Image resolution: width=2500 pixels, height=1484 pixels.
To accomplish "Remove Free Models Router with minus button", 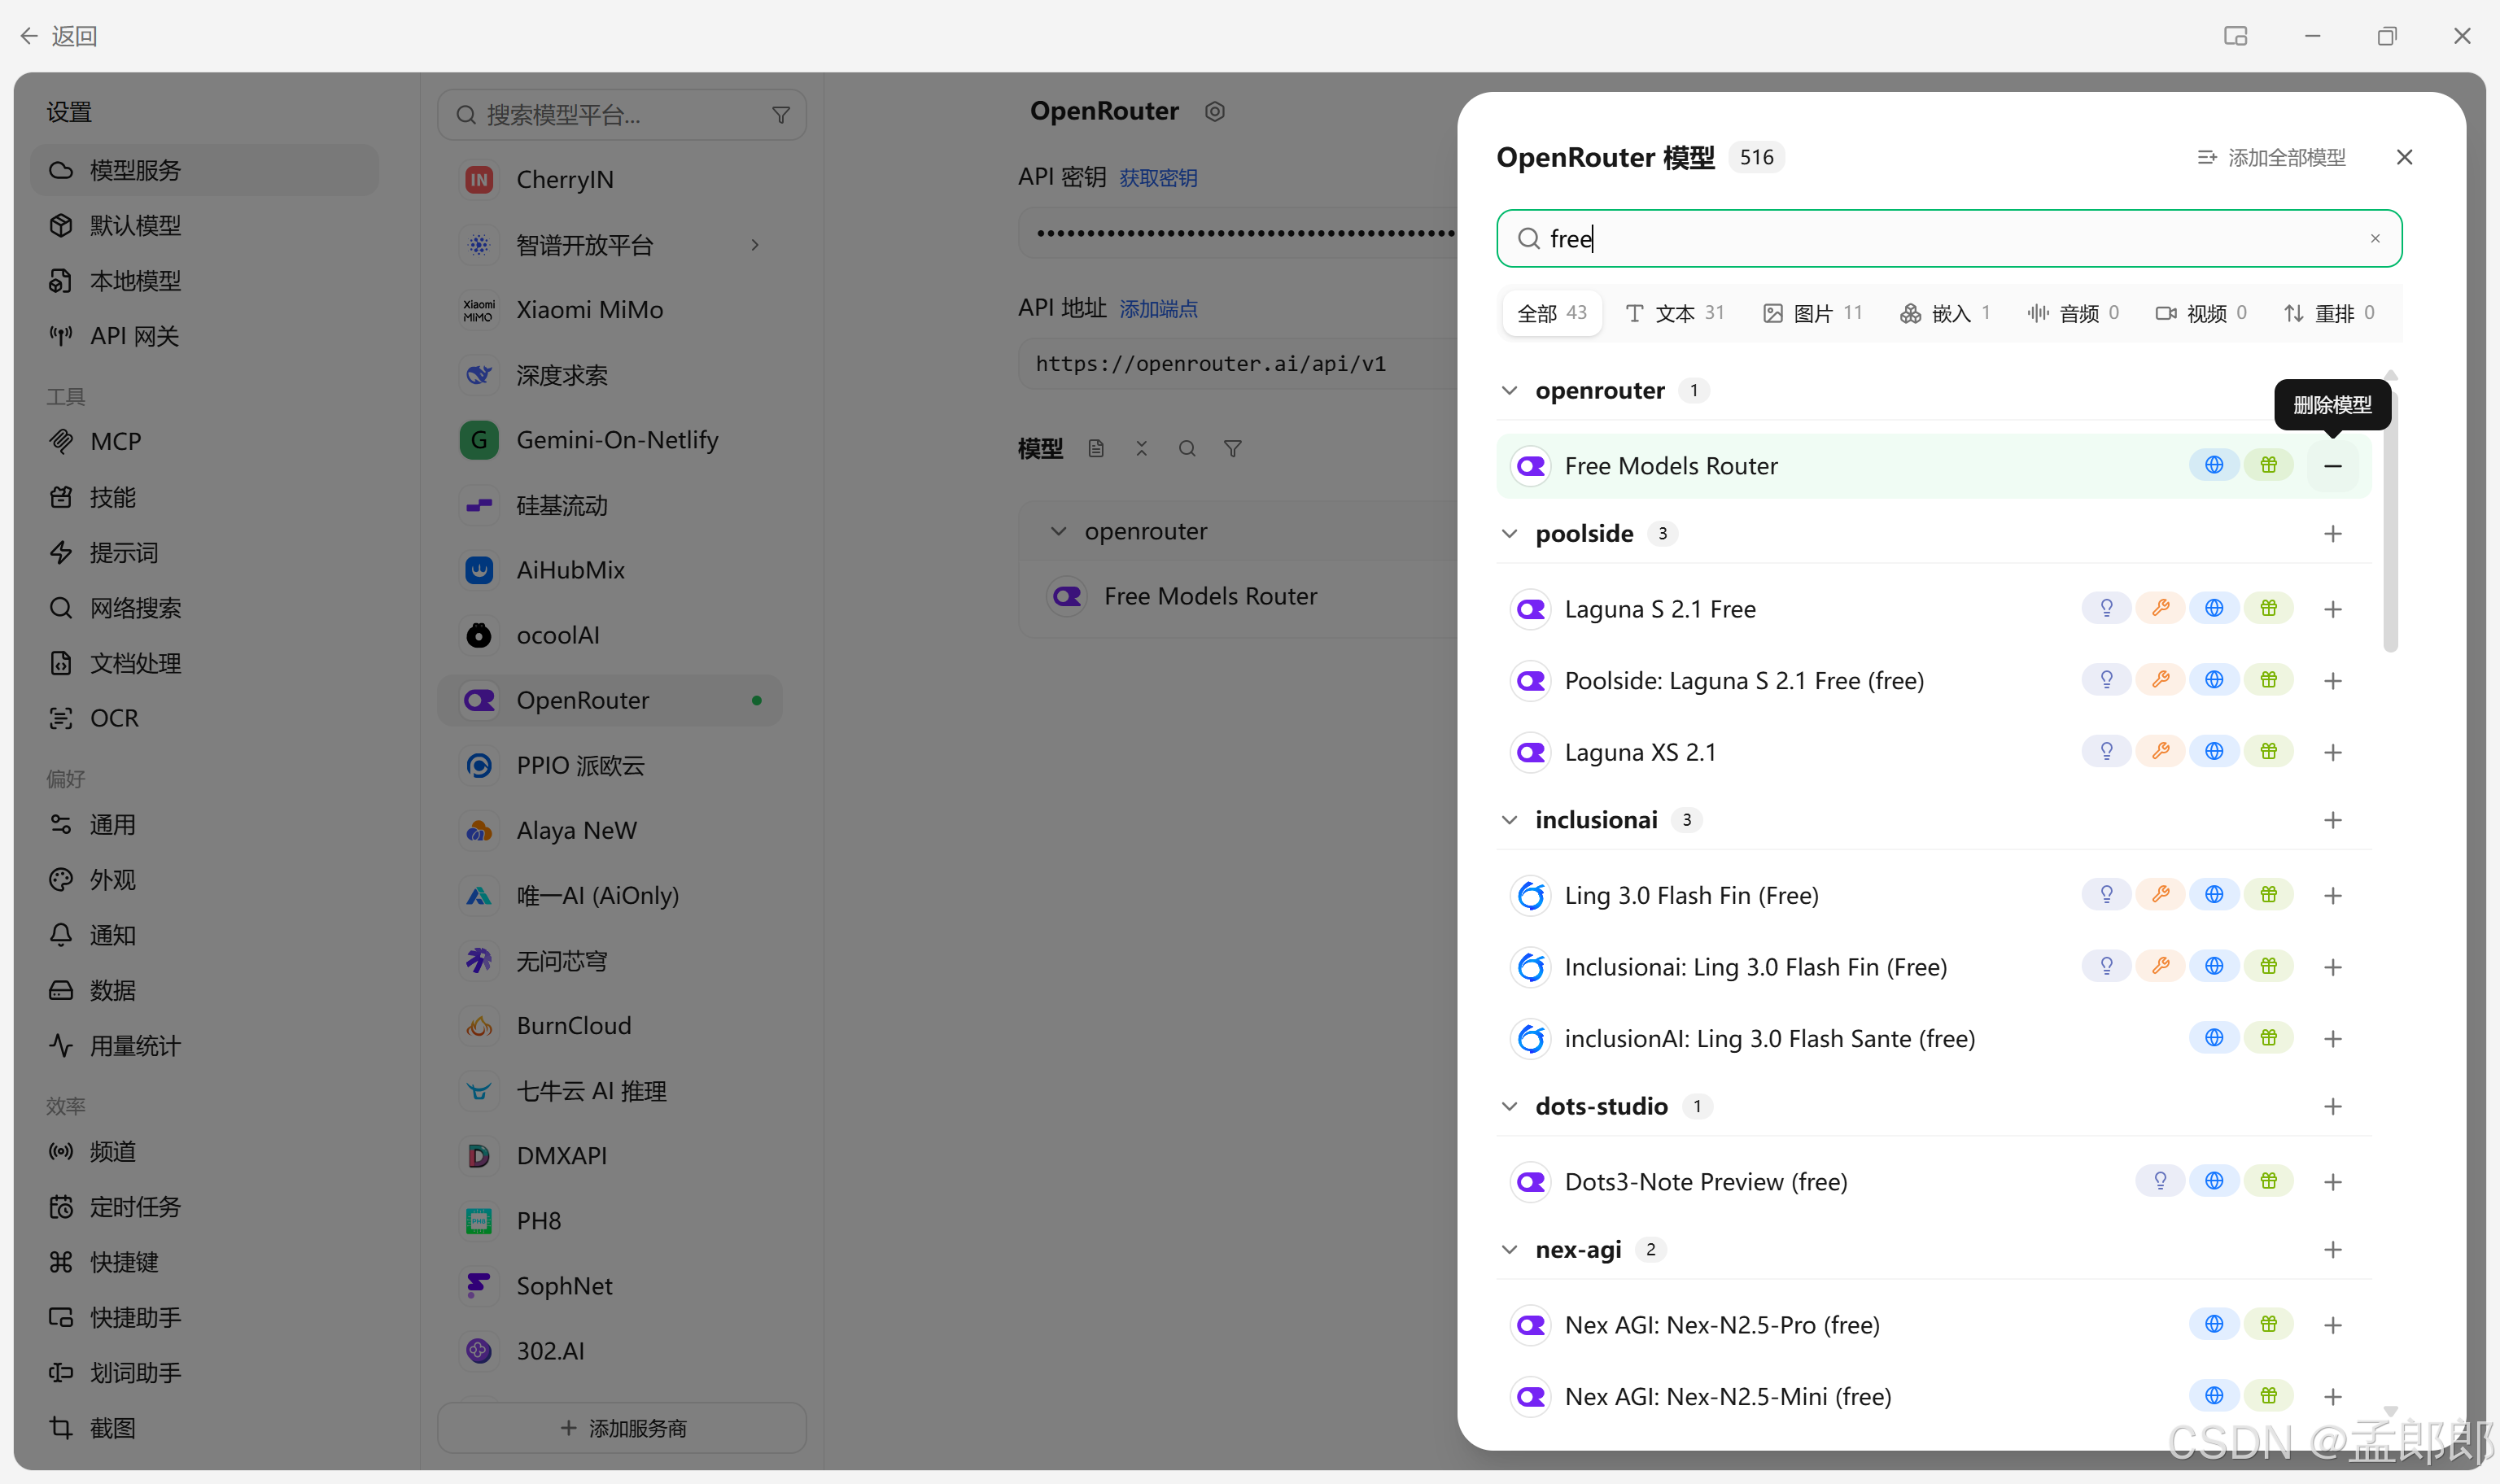I will (x=2332, y=466).
